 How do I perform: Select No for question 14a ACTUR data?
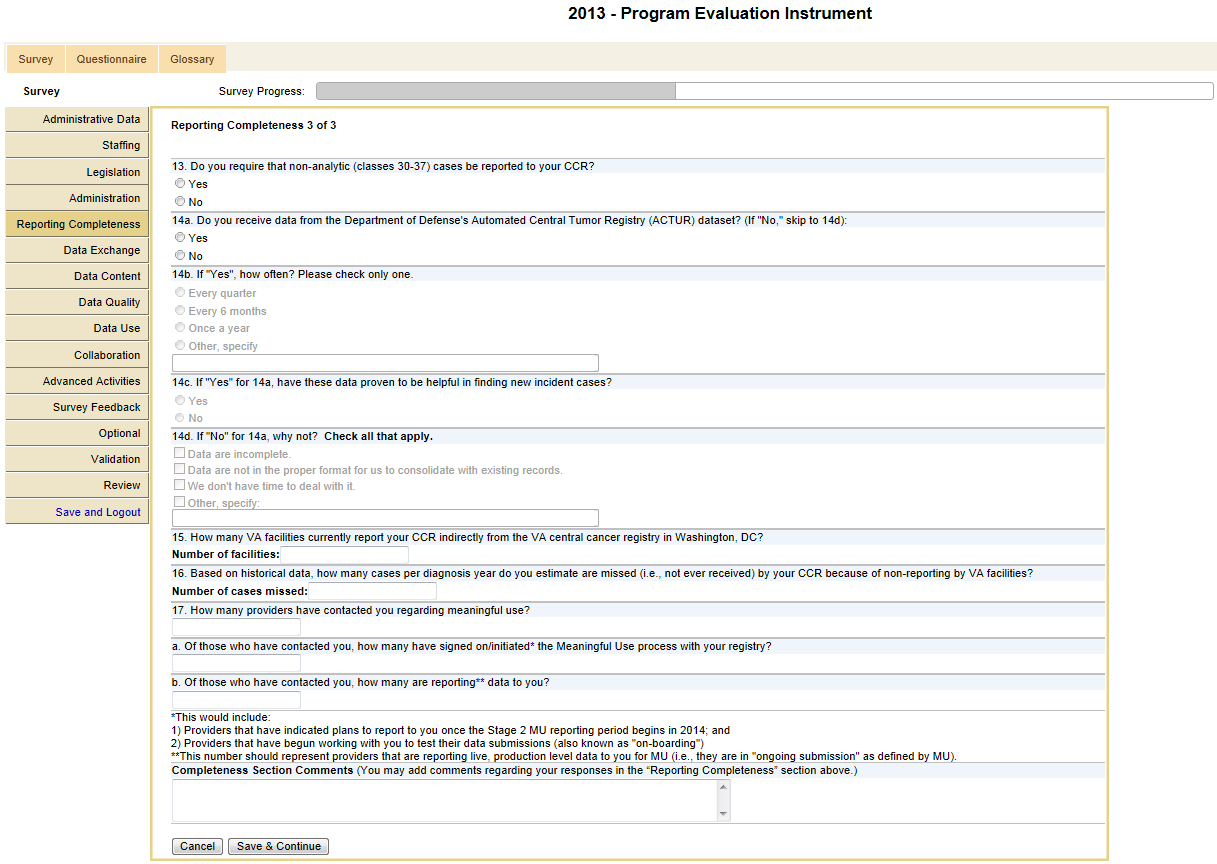pyautogui.click(x=180, y=256)
